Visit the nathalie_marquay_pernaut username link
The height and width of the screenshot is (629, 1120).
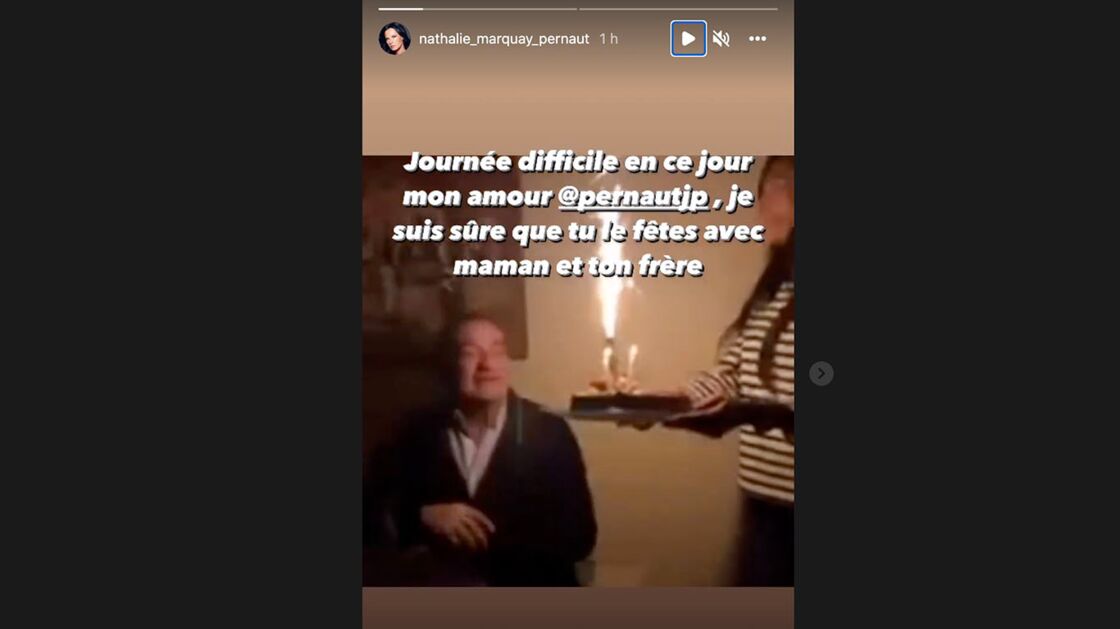[x=504, y=39]
